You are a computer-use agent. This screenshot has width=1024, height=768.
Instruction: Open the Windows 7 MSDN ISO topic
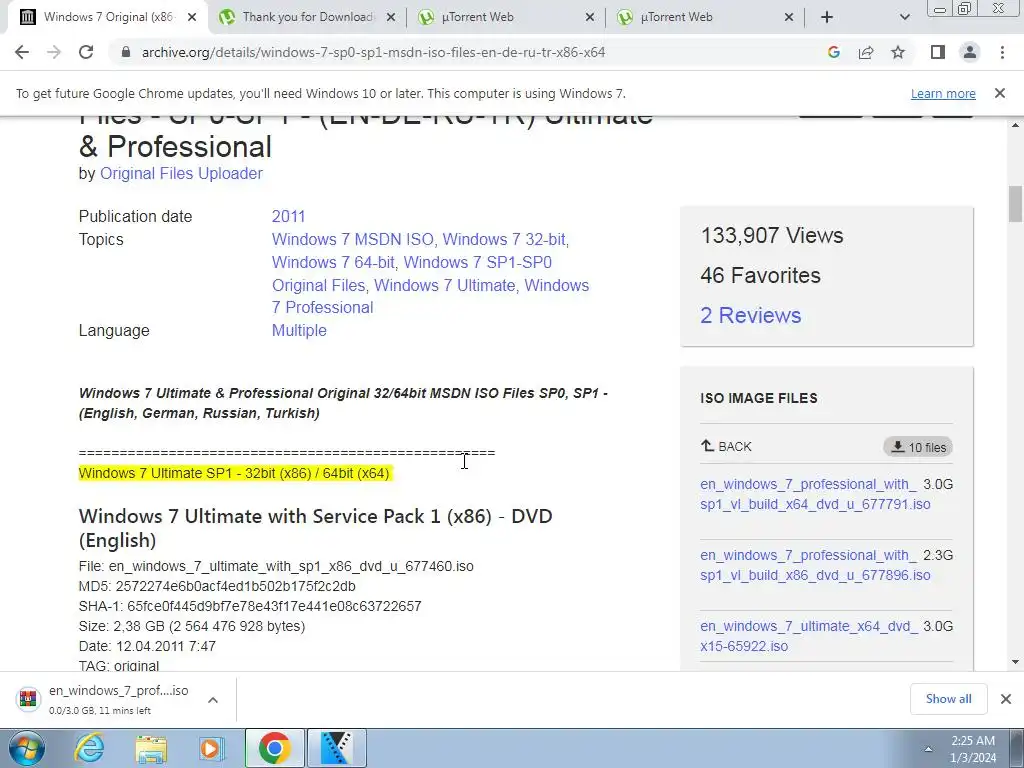[353, 240]
